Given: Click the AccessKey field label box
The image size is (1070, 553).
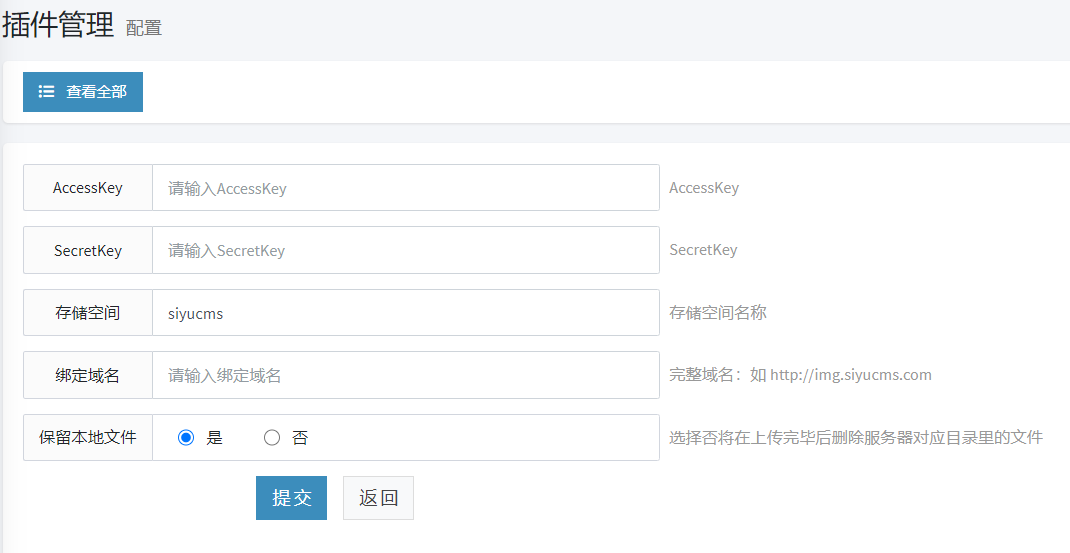Looking at the screenshot, I should point(88,188).
